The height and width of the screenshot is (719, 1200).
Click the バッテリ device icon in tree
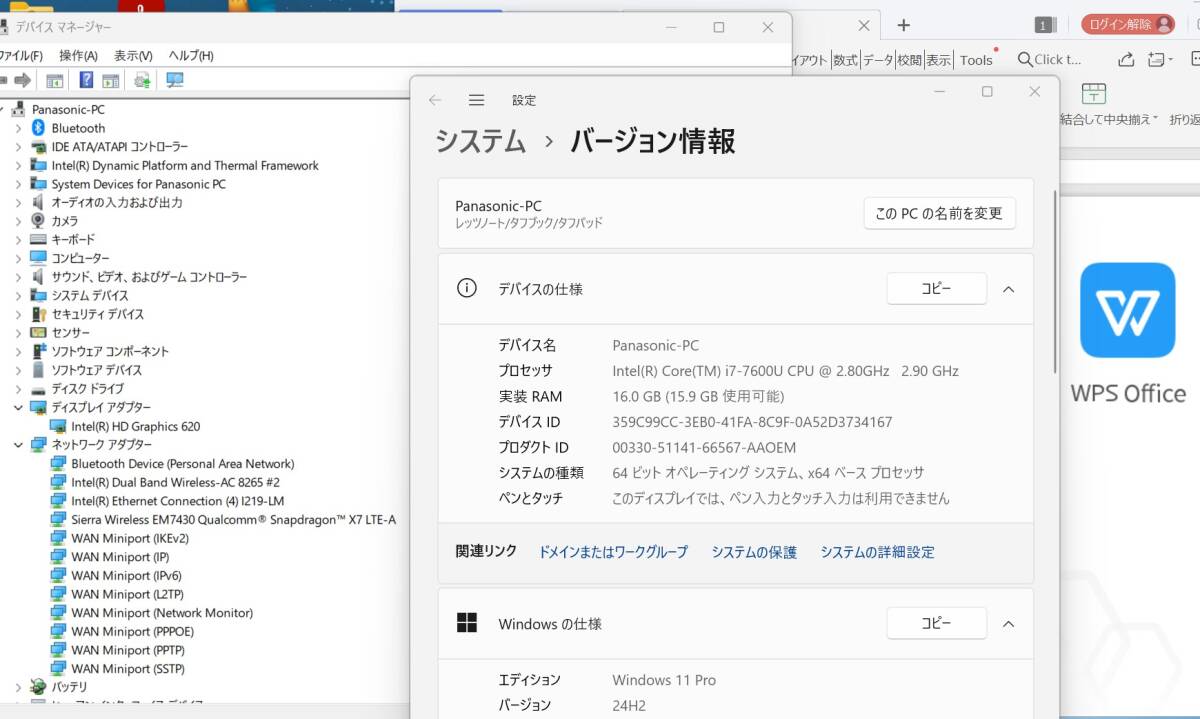[x=39, y=687]
